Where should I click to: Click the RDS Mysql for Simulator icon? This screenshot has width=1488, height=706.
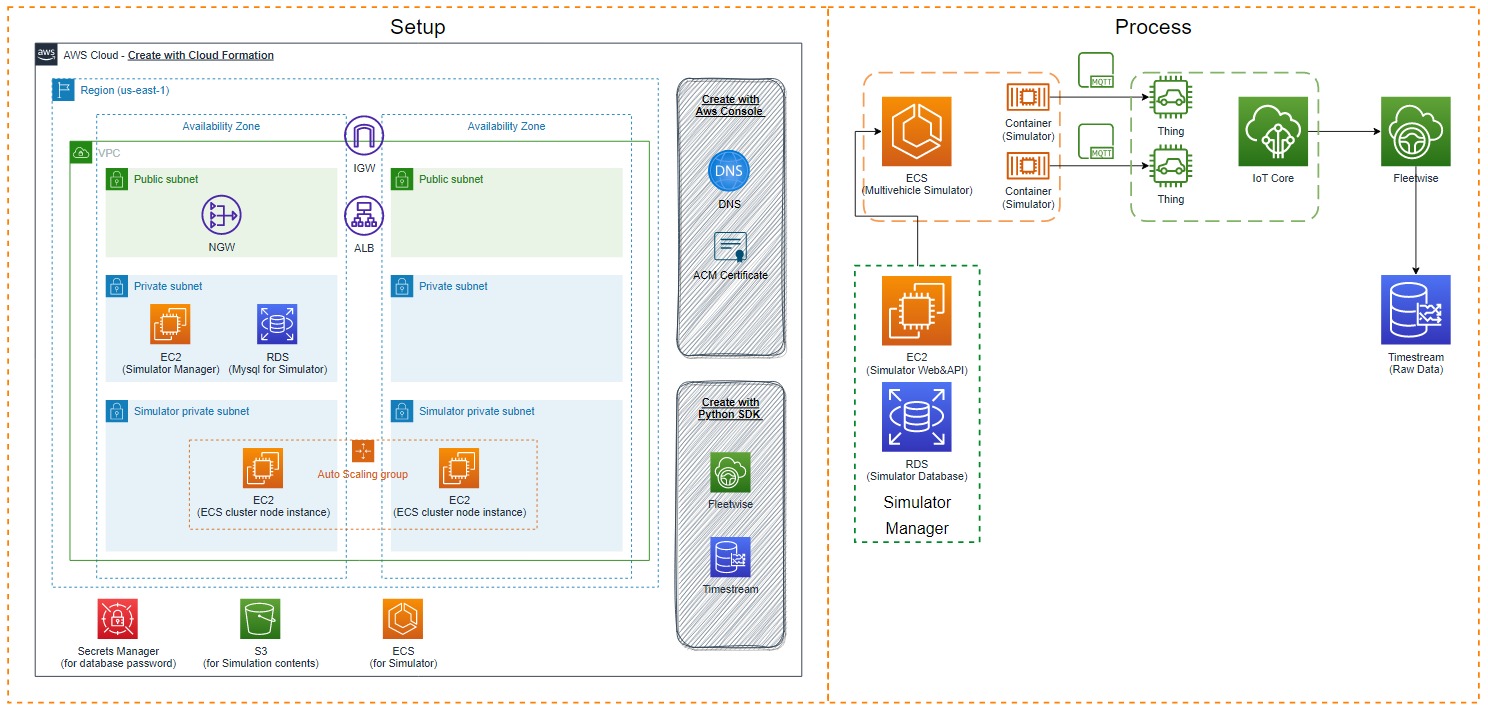click(x=277, y=324)
